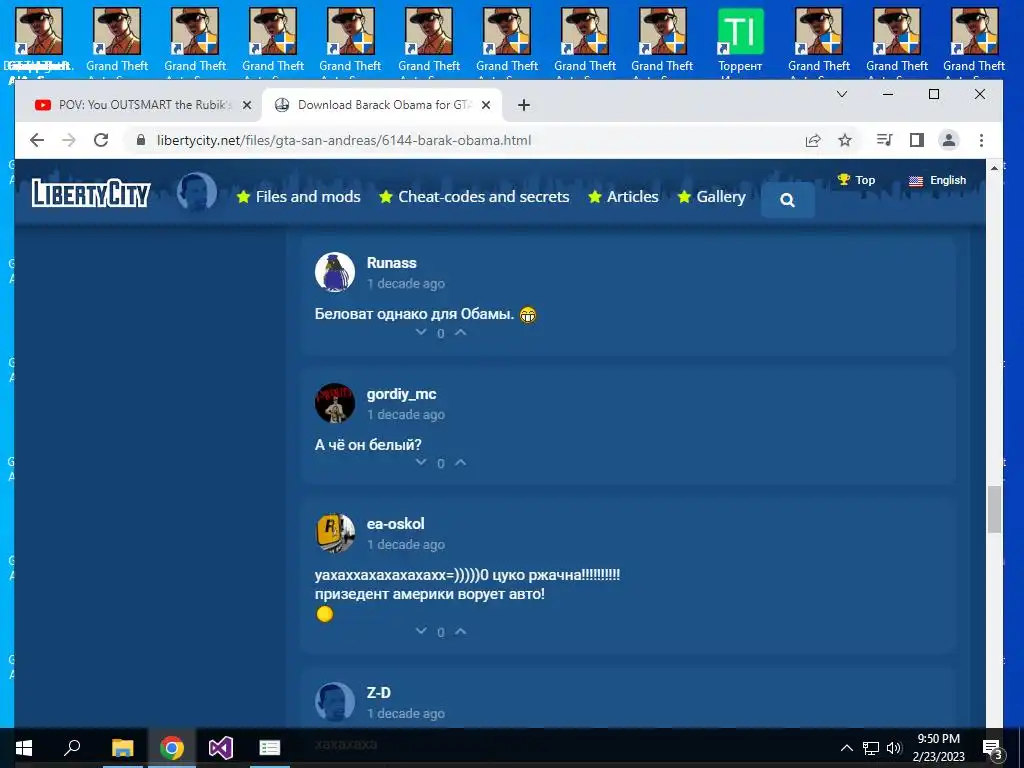This screenshot has height=768, width=1024.
Task: Upvote gordiy_mc's comment
Action: [460, 462]
